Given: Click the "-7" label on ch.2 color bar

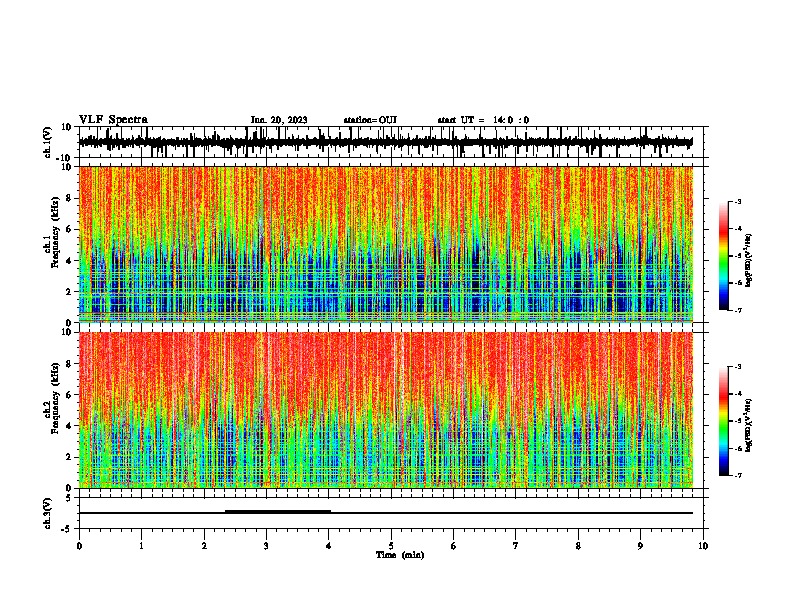Looking at the screenshot, I should (738, 475).
